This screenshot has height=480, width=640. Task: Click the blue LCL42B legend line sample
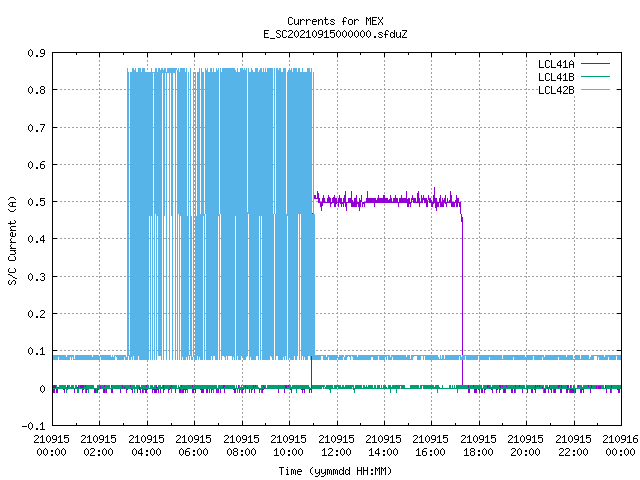tap(595, 90)
